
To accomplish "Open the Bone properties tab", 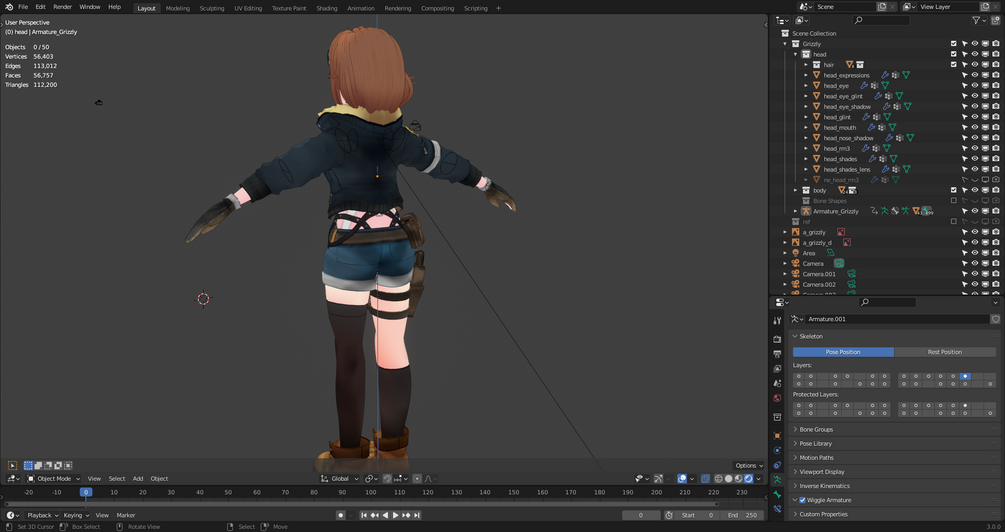I will (x=777, y=495).
